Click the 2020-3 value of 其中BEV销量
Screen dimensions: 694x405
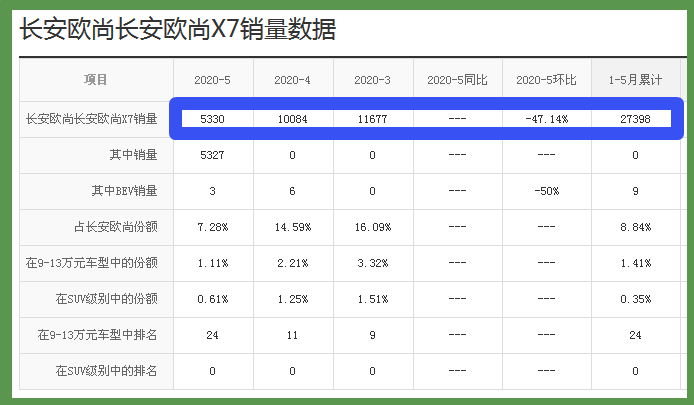pos(372,191)
